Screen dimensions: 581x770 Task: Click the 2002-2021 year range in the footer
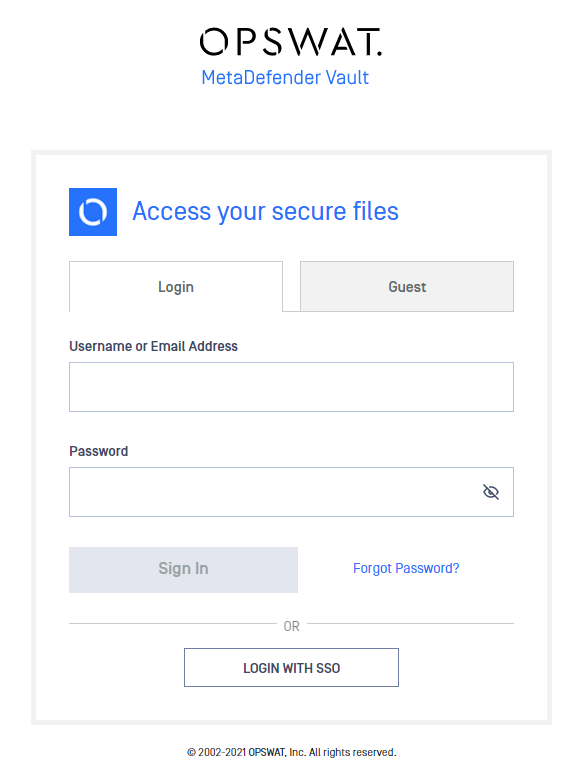[x=222, y=752]
